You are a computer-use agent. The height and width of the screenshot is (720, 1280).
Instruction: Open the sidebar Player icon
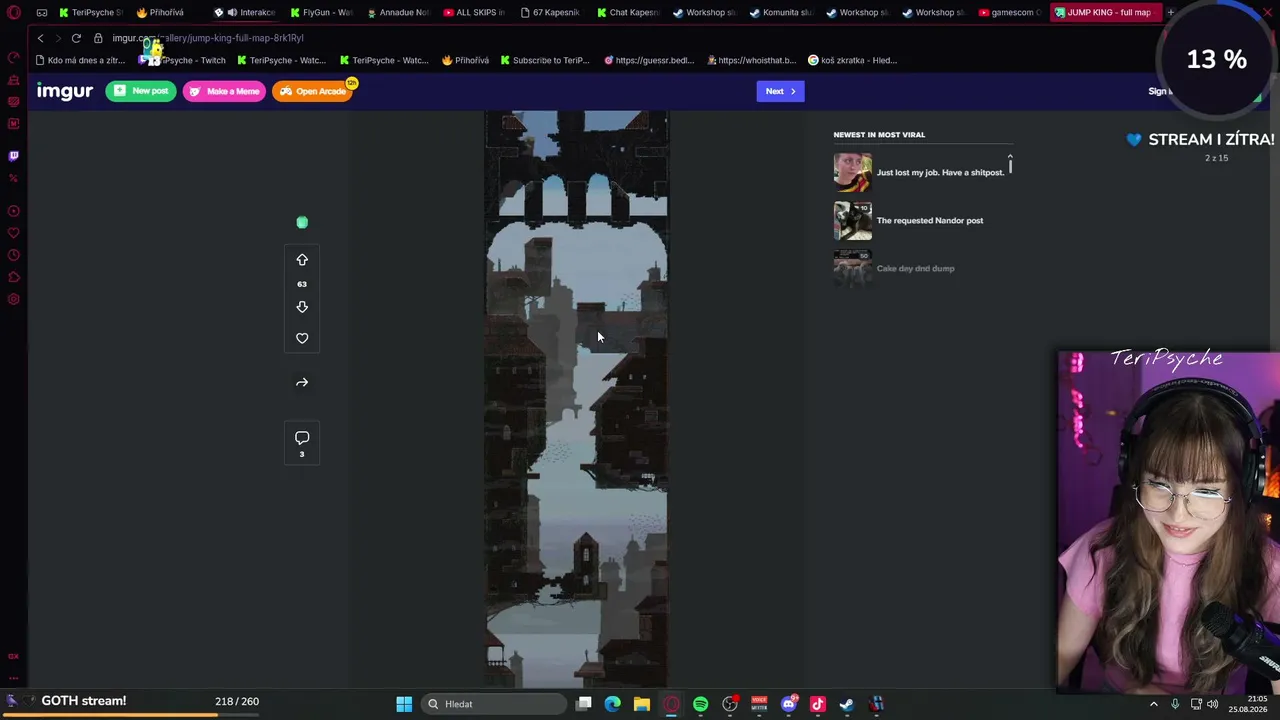click(13, 211)
